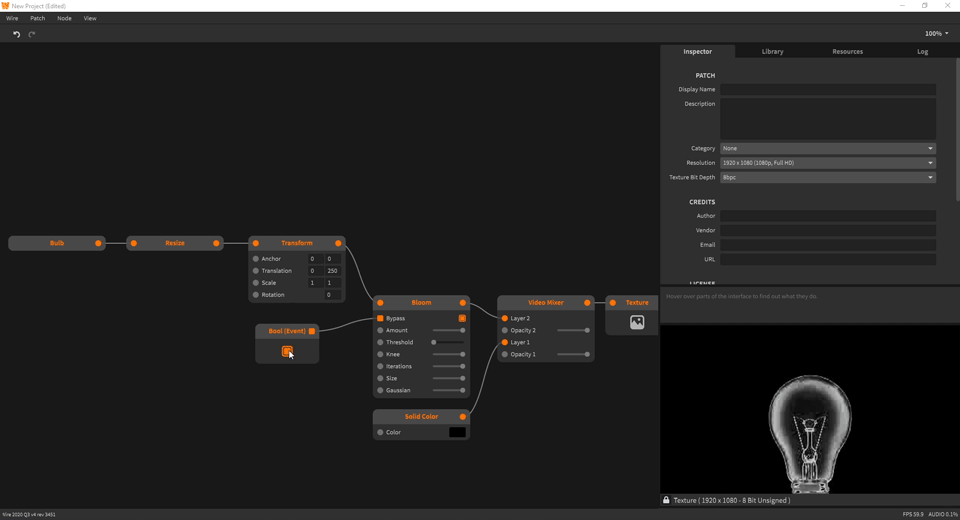
Task: Select the Solid Color node title
Action: pyautogui.click(x=421, y=416)
